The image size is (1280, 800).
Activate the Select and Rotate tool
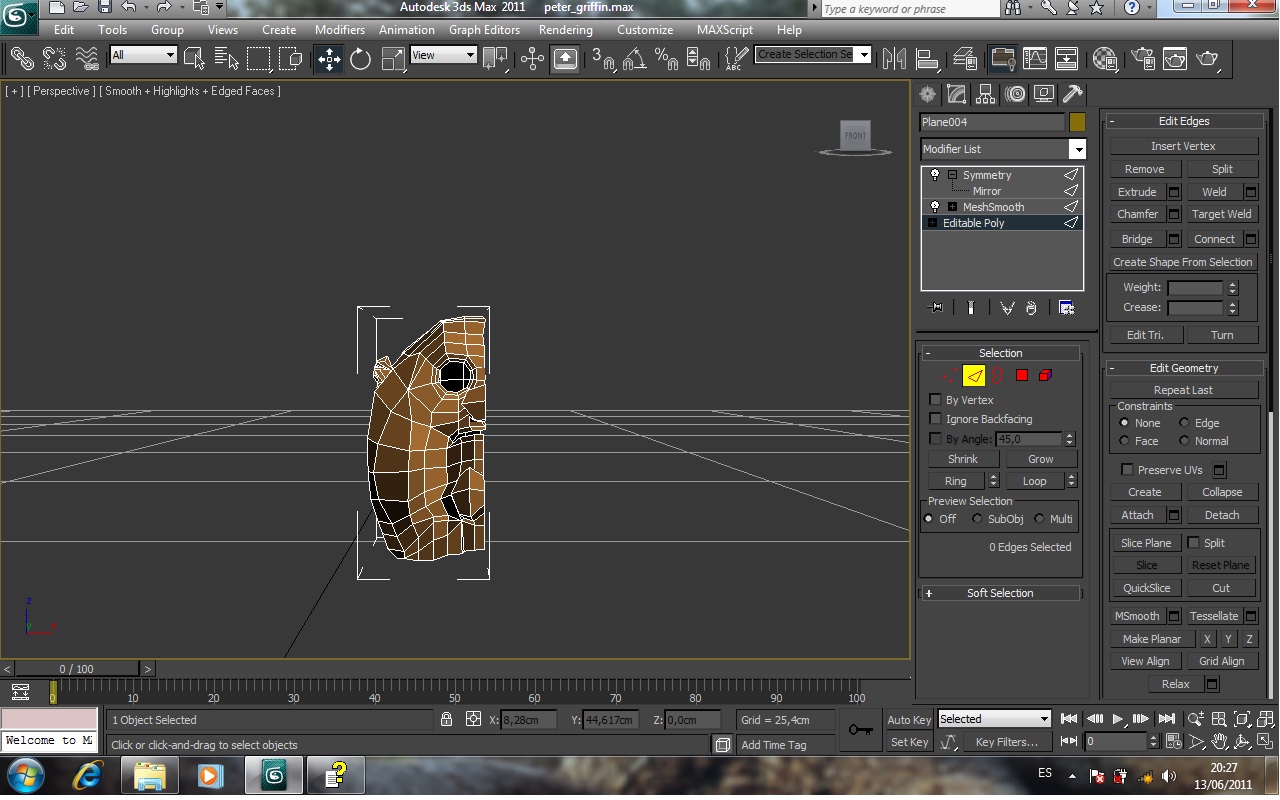point(361,58)
